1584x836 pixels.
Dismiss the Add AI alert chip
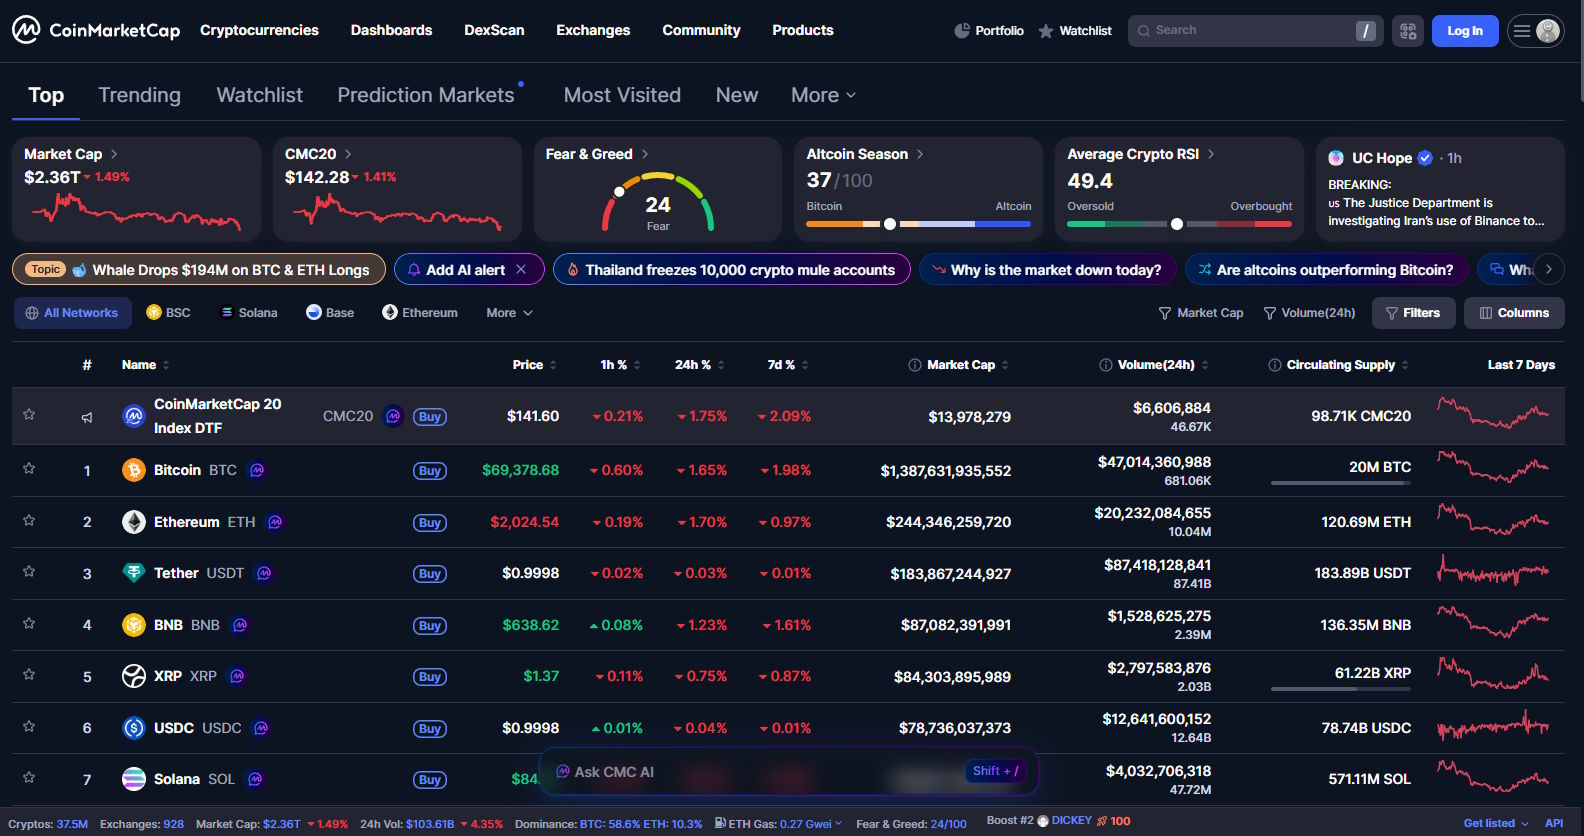(x=521, y=270)
